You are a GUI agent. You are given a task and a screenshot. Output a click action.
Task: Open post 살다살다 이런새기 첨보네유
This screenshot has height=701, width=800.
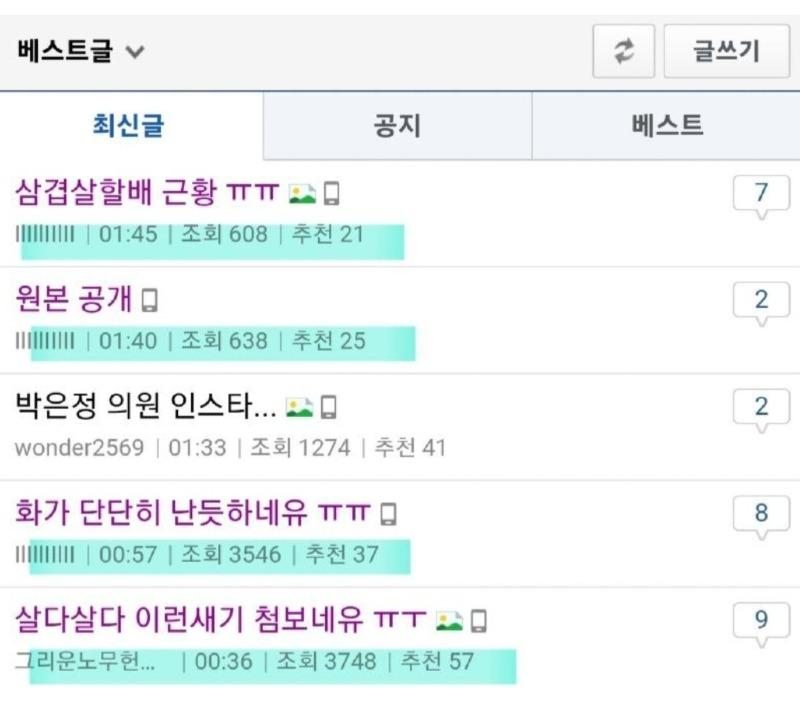click(x=220, y=619)
